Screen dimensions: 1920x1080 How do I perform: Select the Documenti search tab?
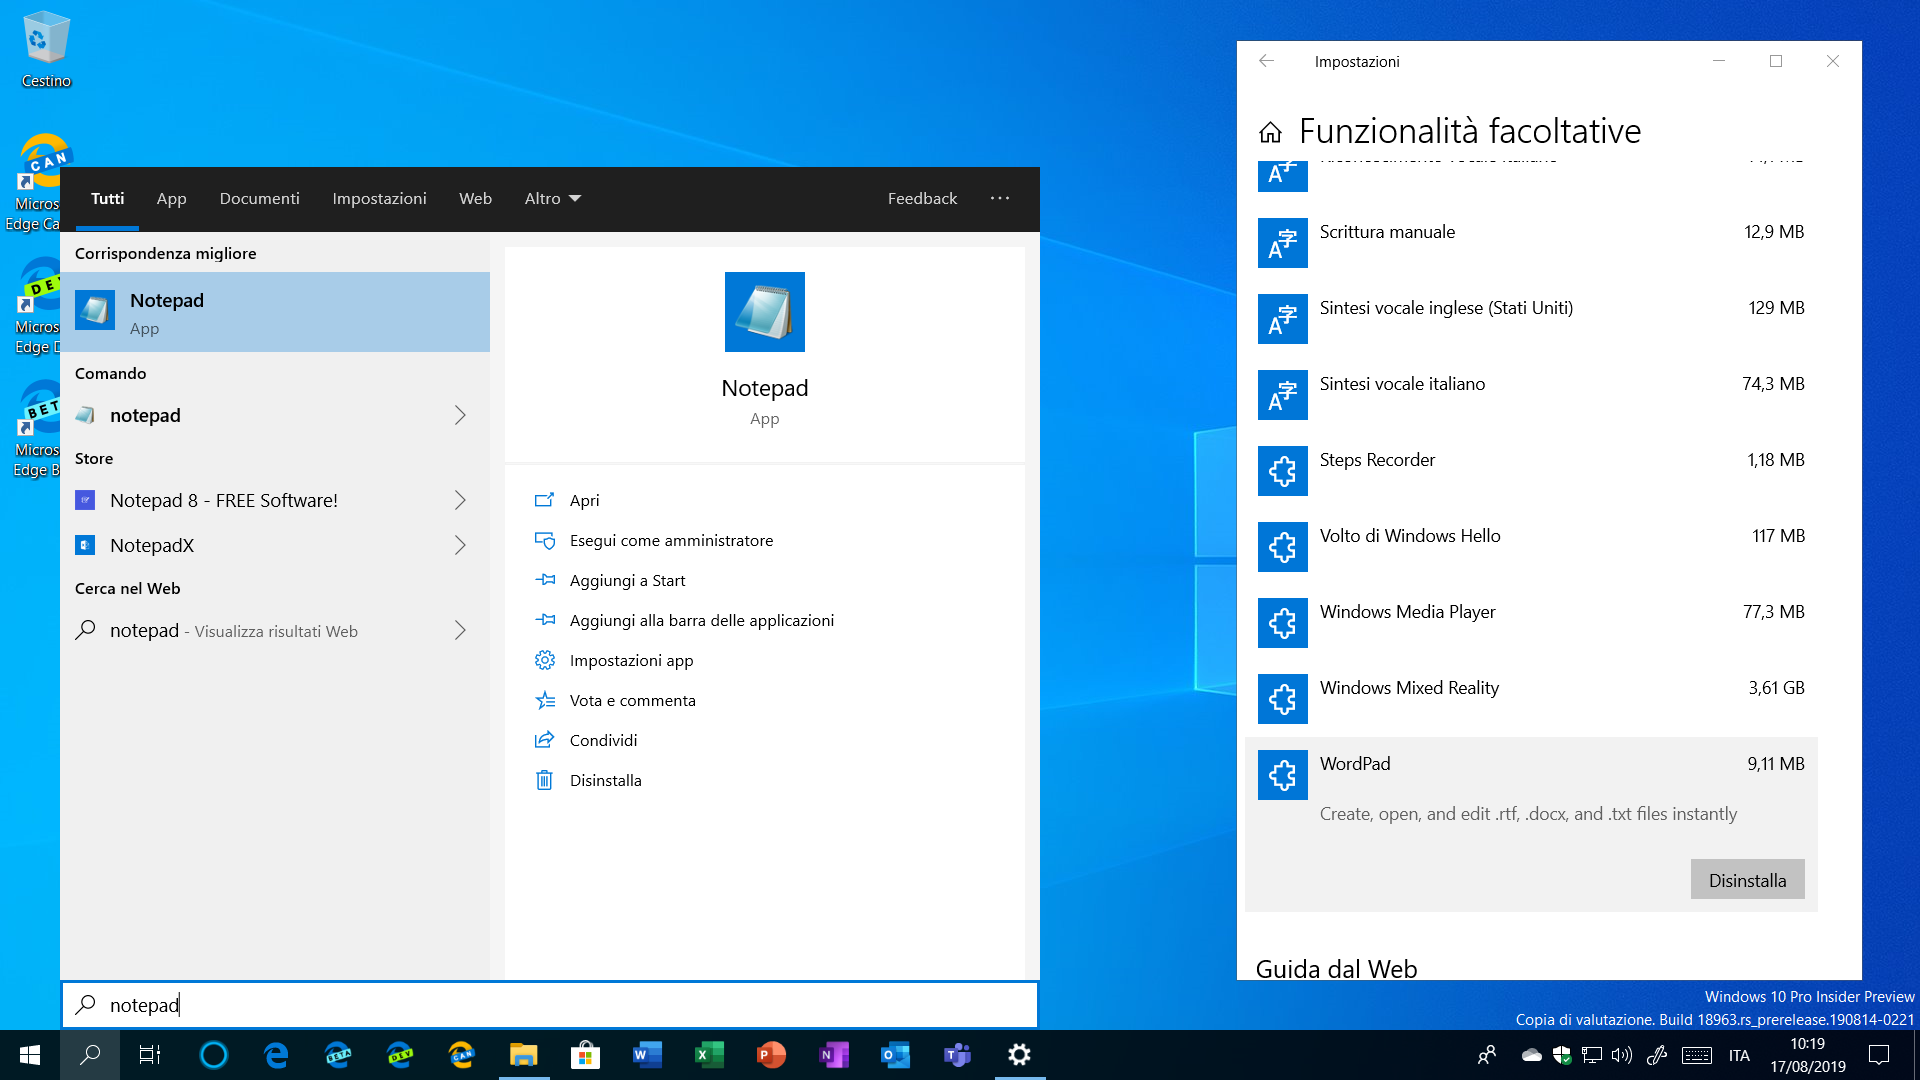click(x=260, y=198)
